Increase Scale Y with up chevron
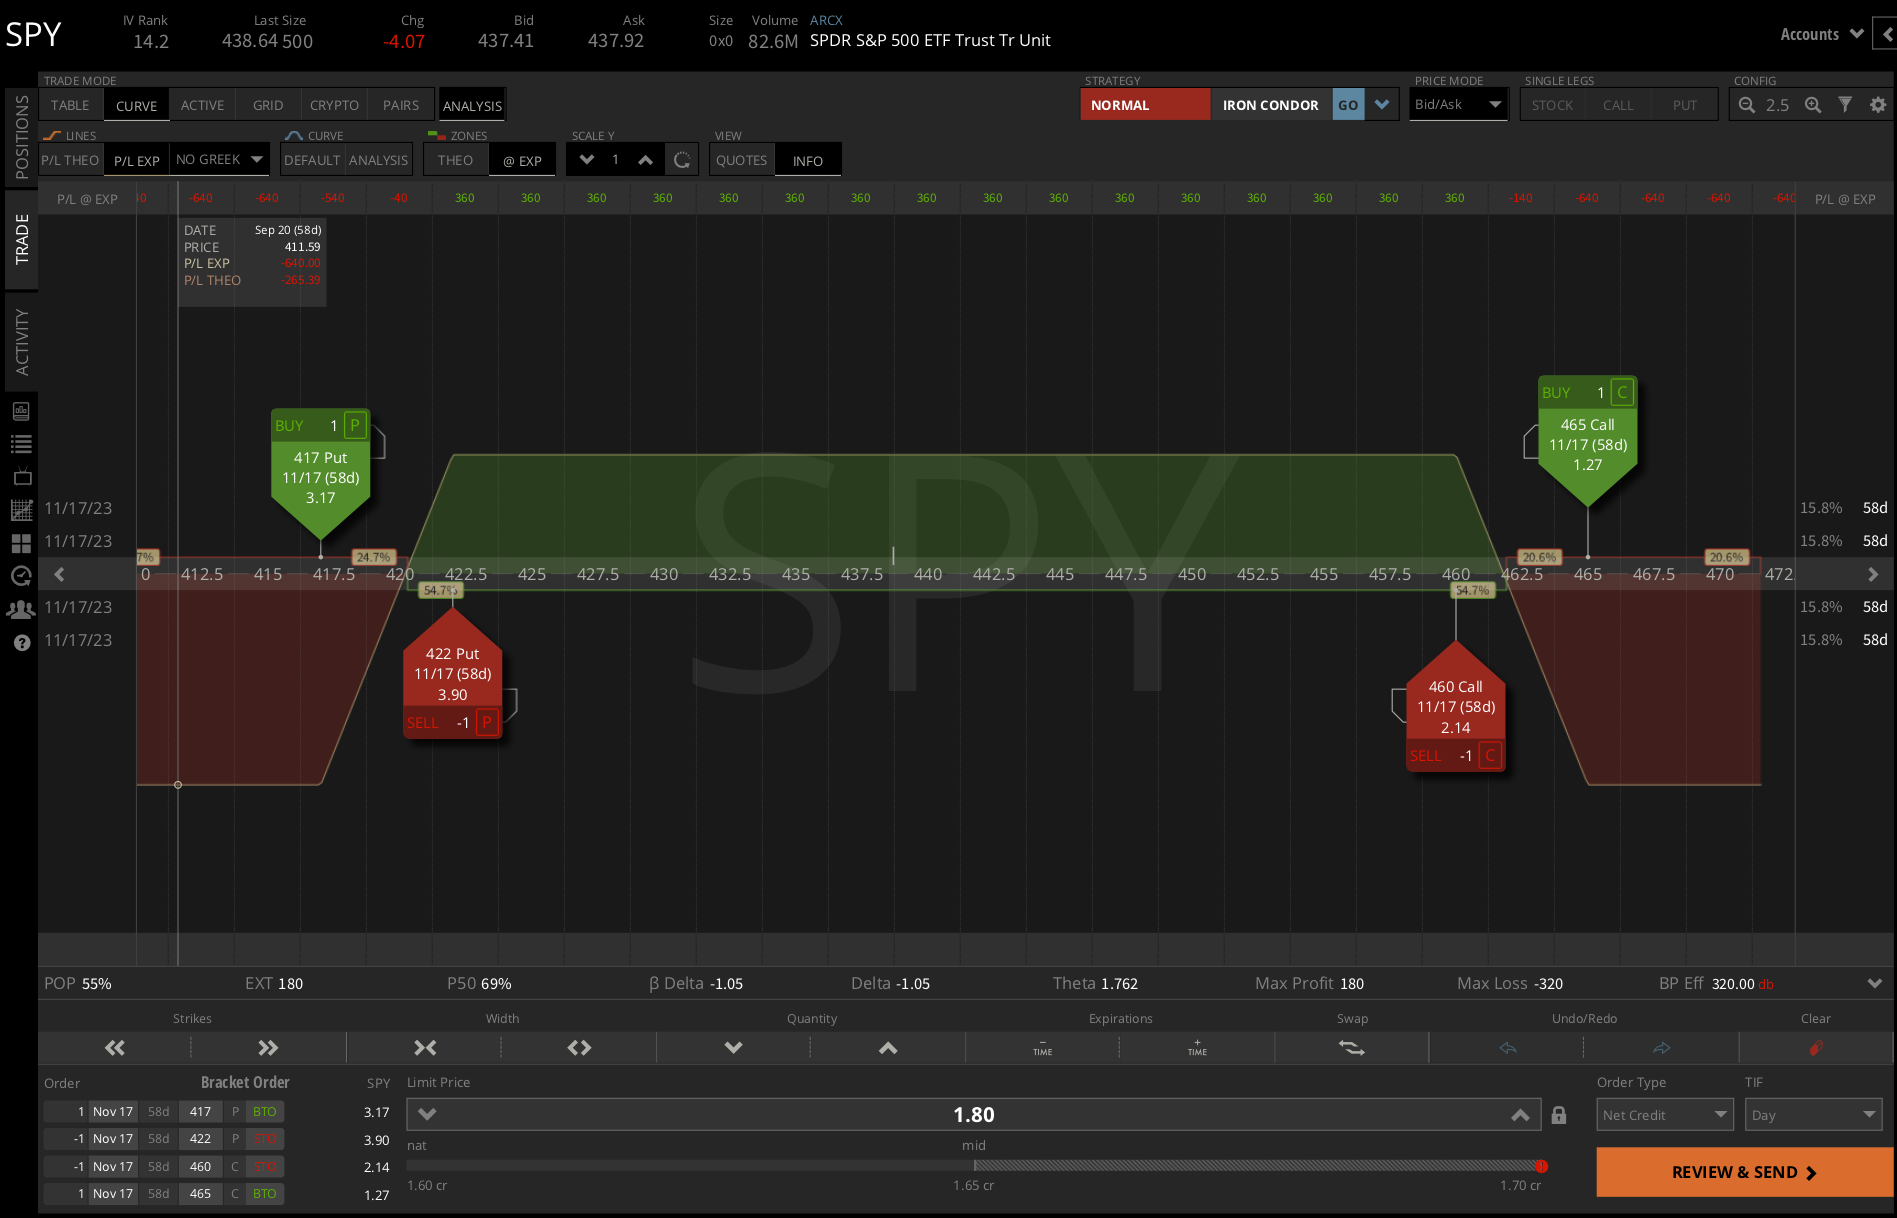The height and width of the screenshot is (1218, 1897). (646, 160)
